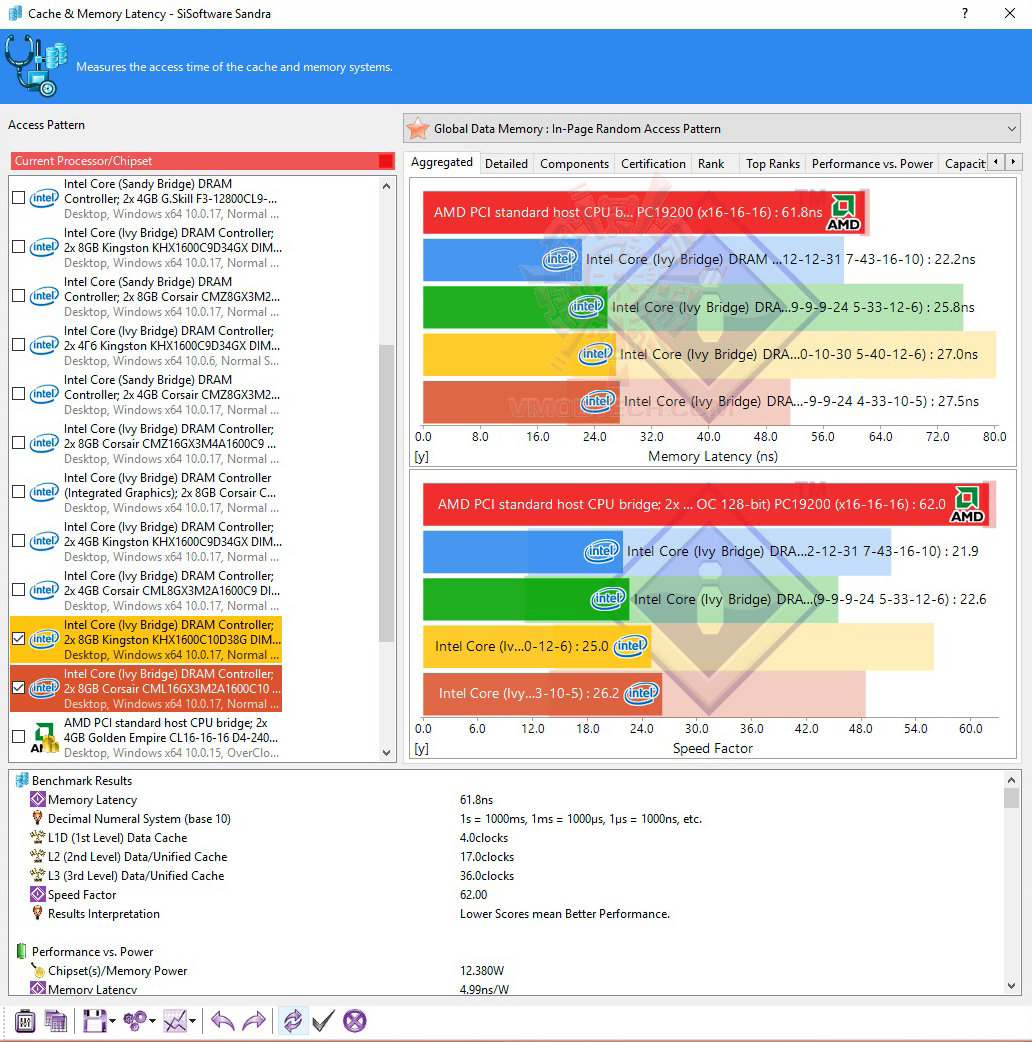Click the AMD logo on red latency bar
Viewport: 1032px width, 1042px height.
(x=843, y=213)
